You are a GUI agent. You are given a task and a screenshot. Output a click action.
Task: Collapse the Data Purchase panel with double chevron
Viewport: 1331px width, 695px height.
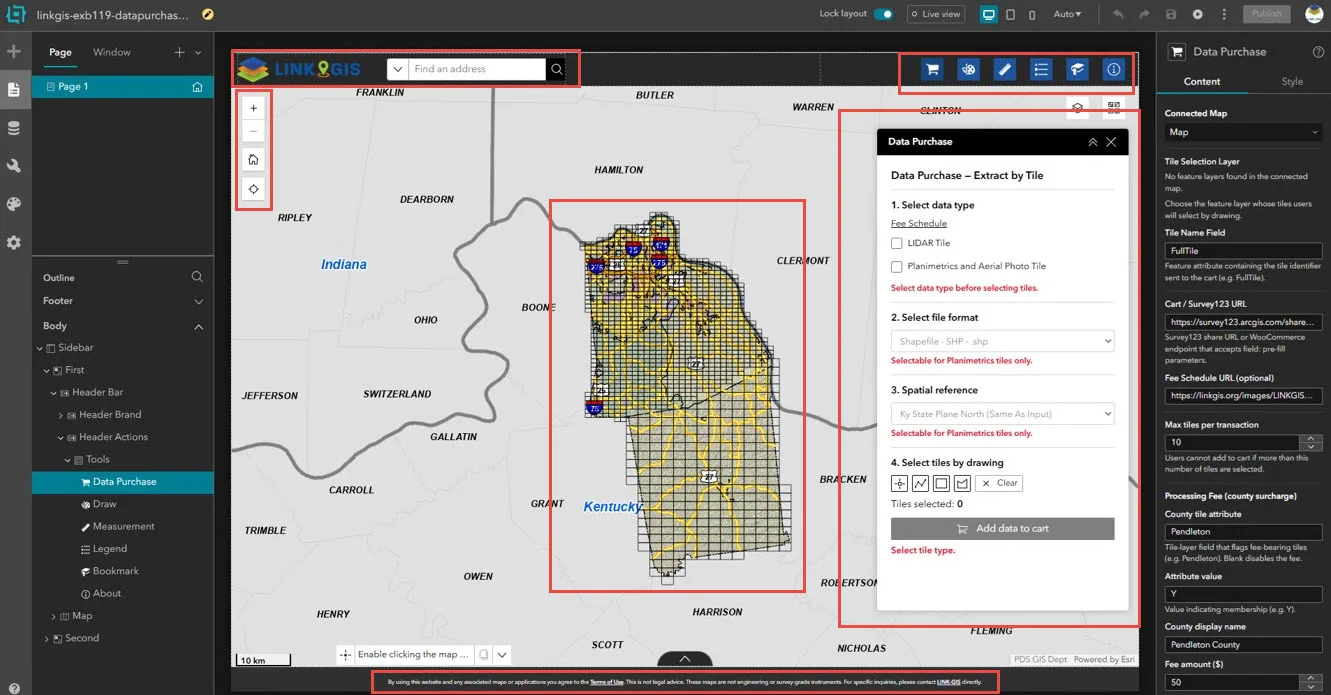click(1093, 142)
